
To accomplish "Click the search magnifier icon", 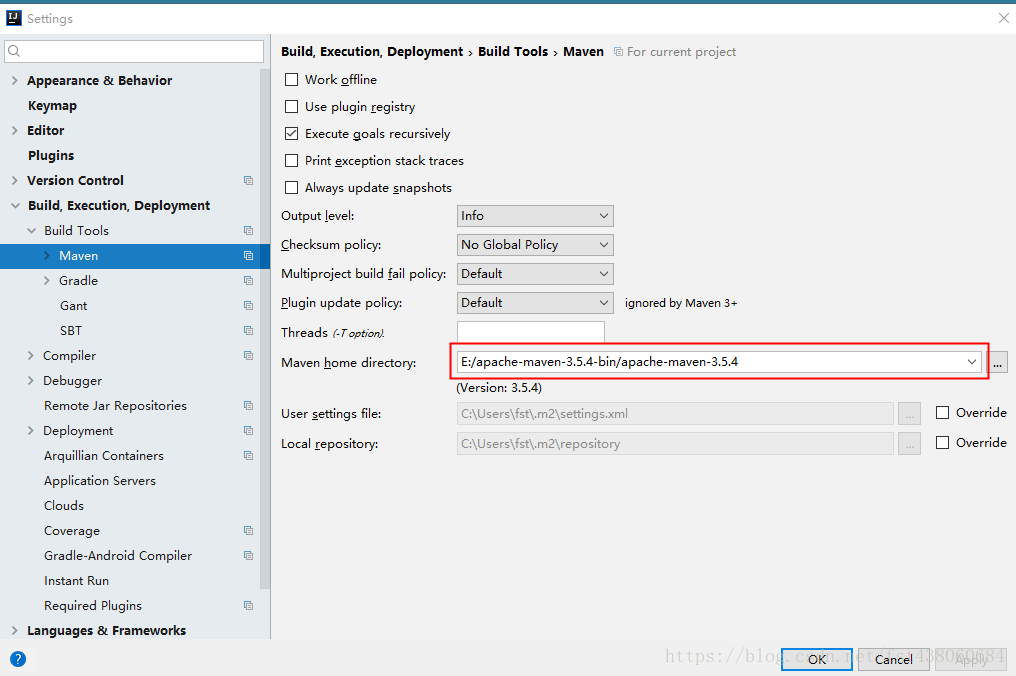I will click(14, 51).
